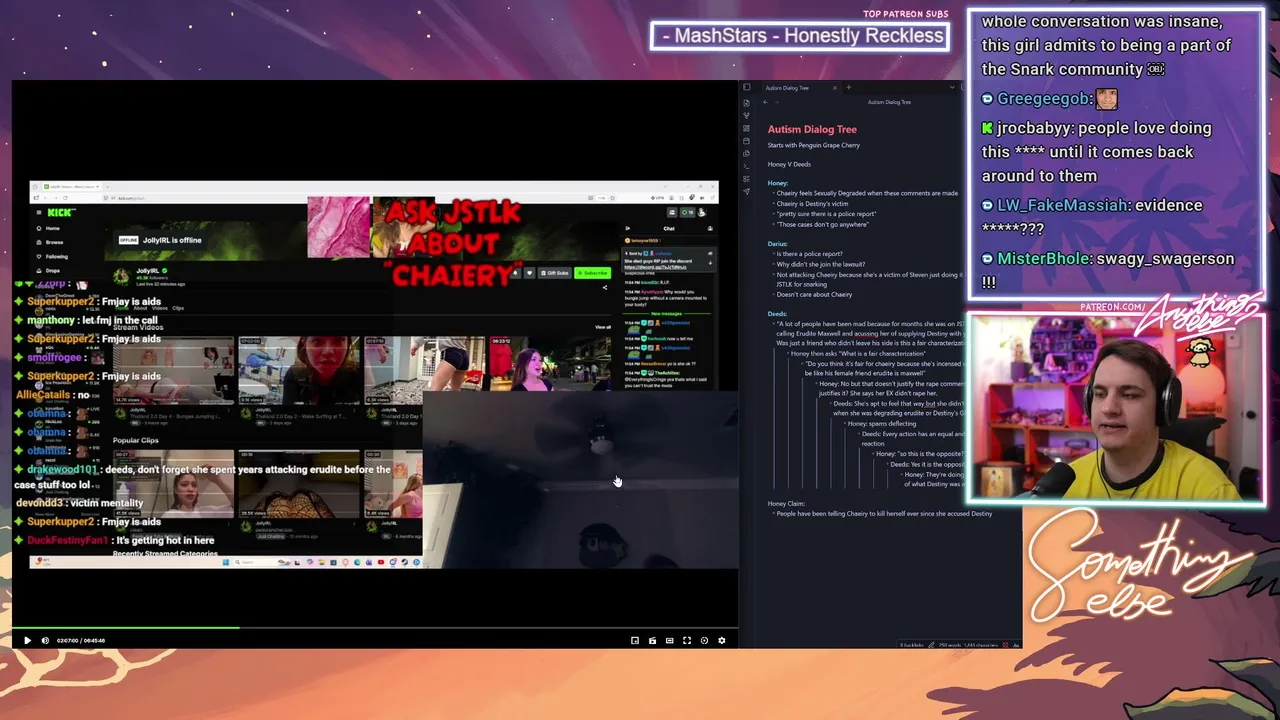Open the JollyIRL channel avatar
1280x720 pixels.
point(121,276)
